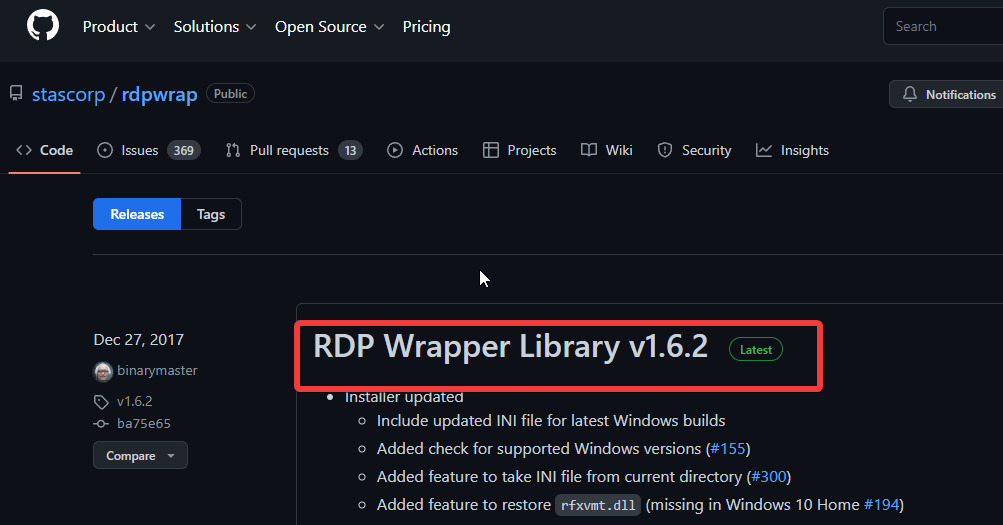Image resolution: width=1003 pixels, height=525 pixels.
Task: Click the Code tab brackets icon
Action: 24,150
